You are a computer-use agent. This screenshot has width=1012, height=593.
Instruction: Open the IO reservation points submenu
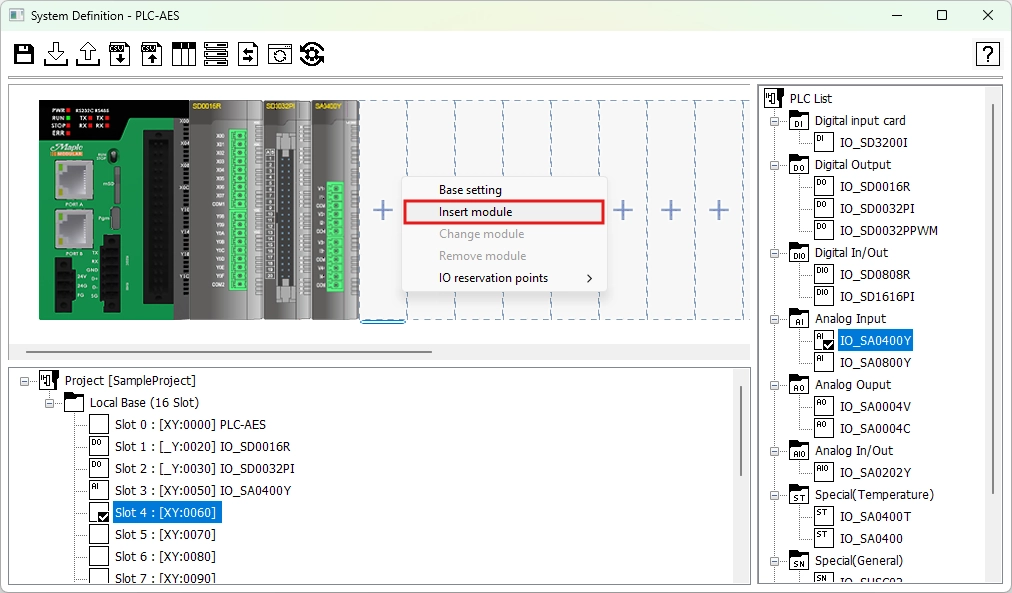[x=504, y=278]
